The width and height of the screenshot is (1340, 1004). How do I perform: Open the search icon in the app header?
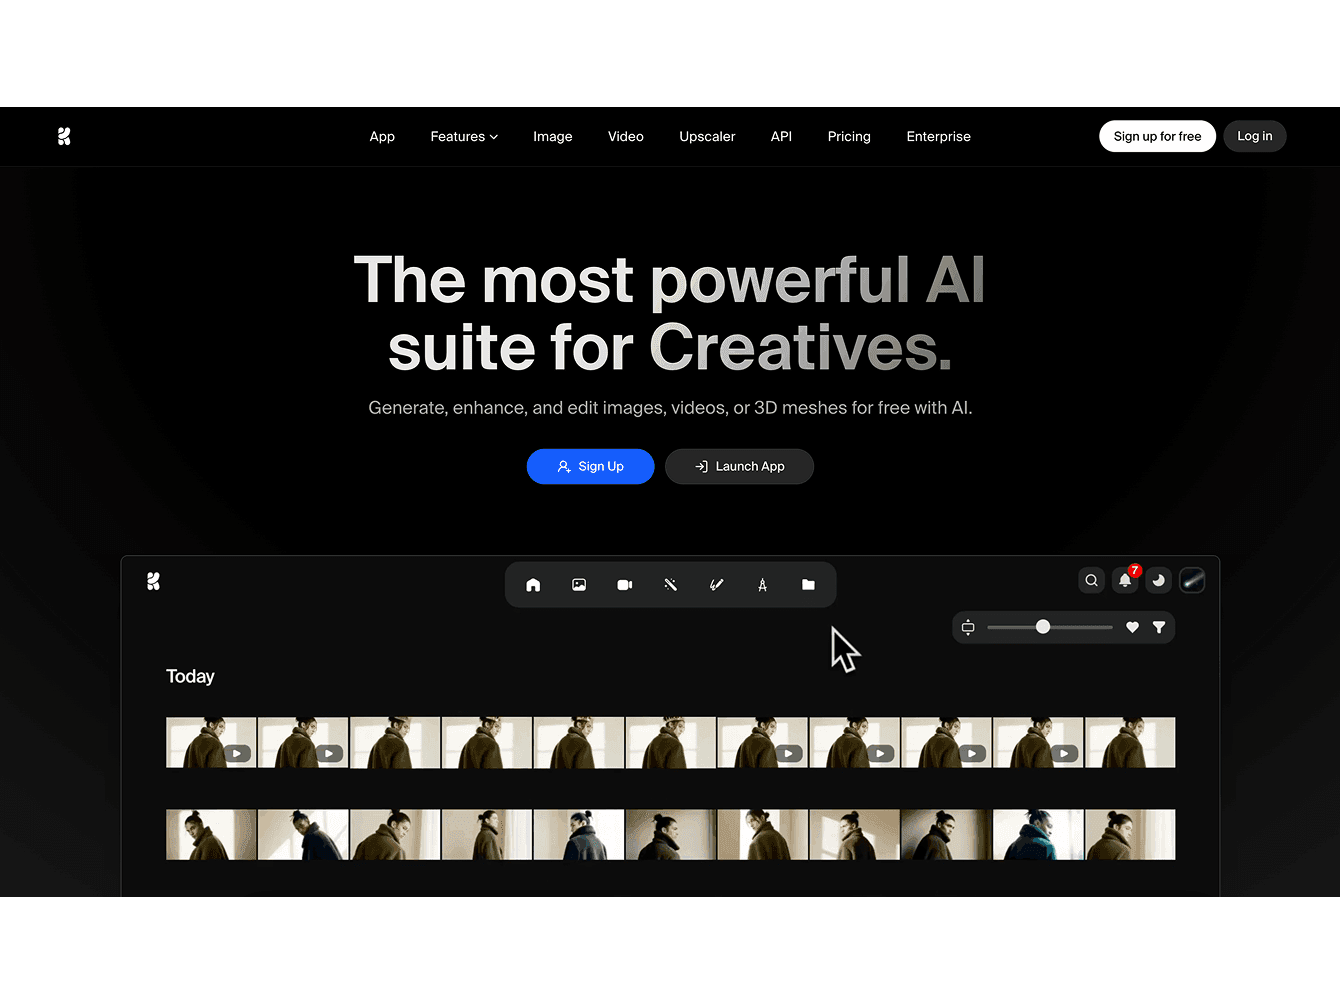[x=1091, y=580]
